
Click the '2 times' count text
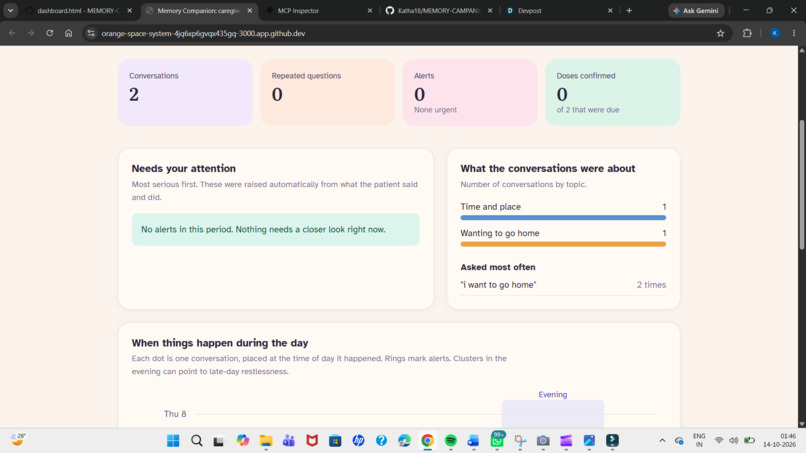tap(651, 285)
